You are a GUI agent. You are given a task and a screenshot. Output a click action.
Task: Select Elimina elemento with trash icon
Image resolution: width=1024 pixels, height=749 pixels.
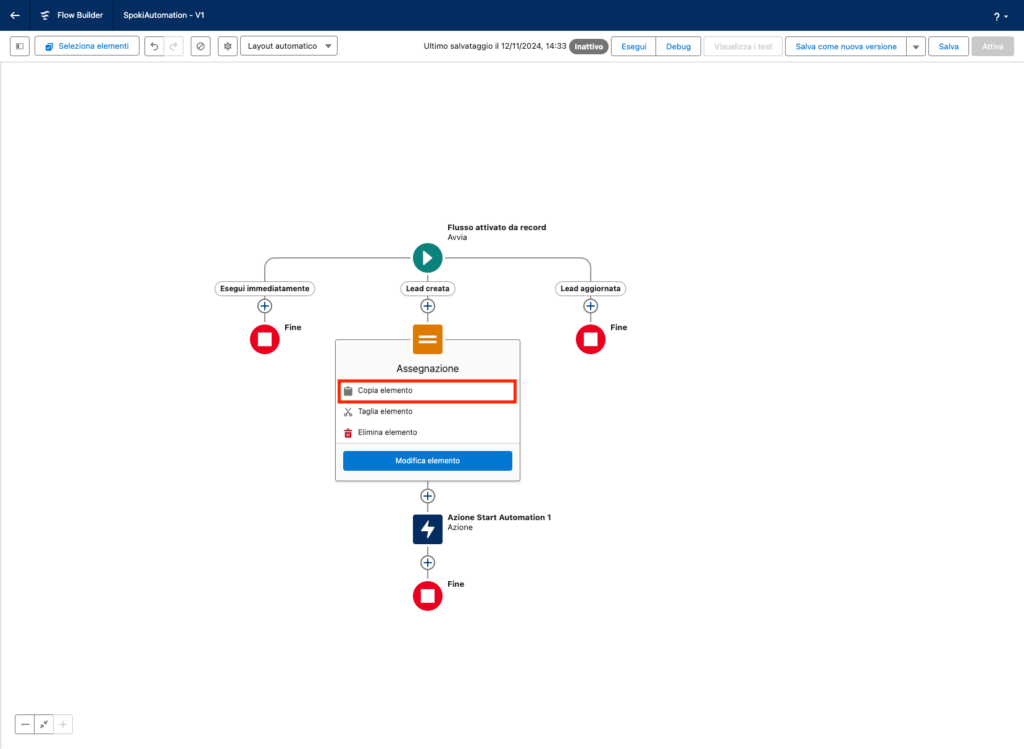(387, 432)
